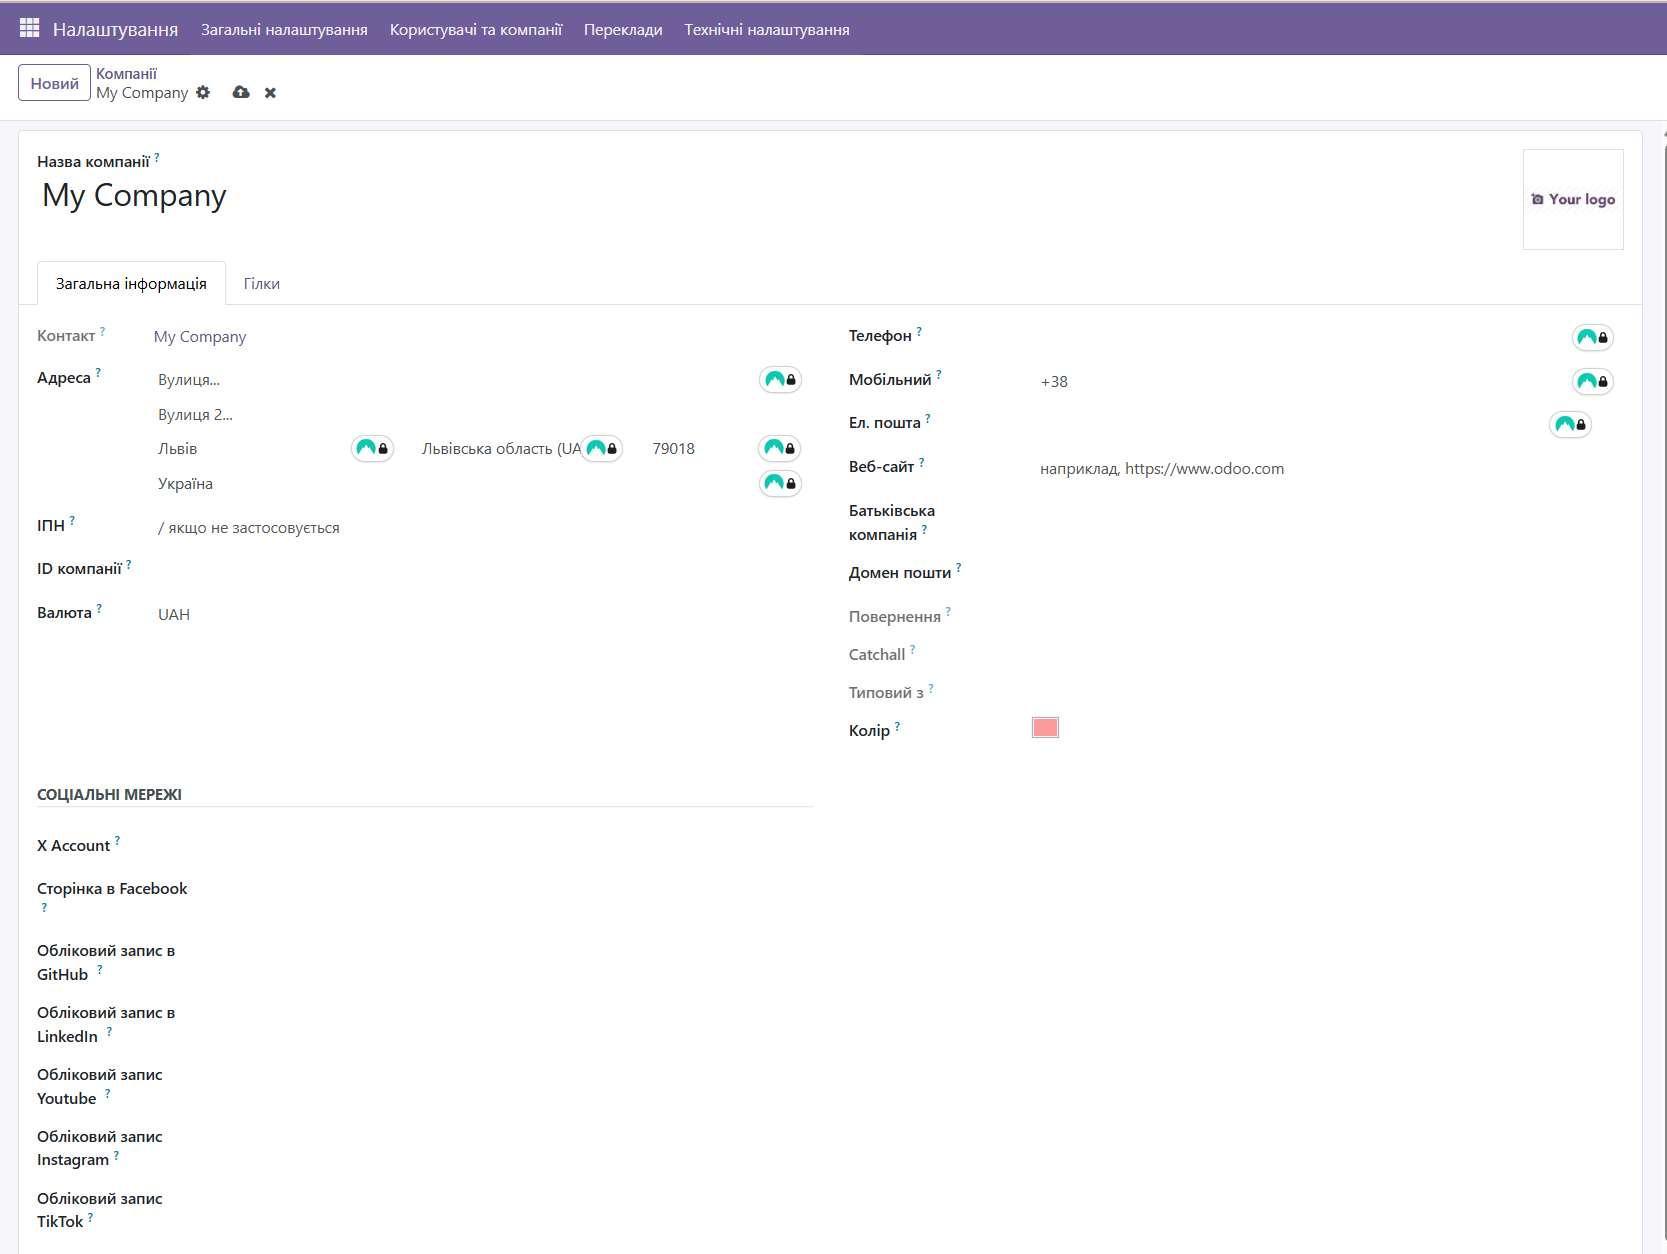The width and height of the screenshot is (1667, 1254).
Task: Click the Новий button
Action: (x=54, y=83)
